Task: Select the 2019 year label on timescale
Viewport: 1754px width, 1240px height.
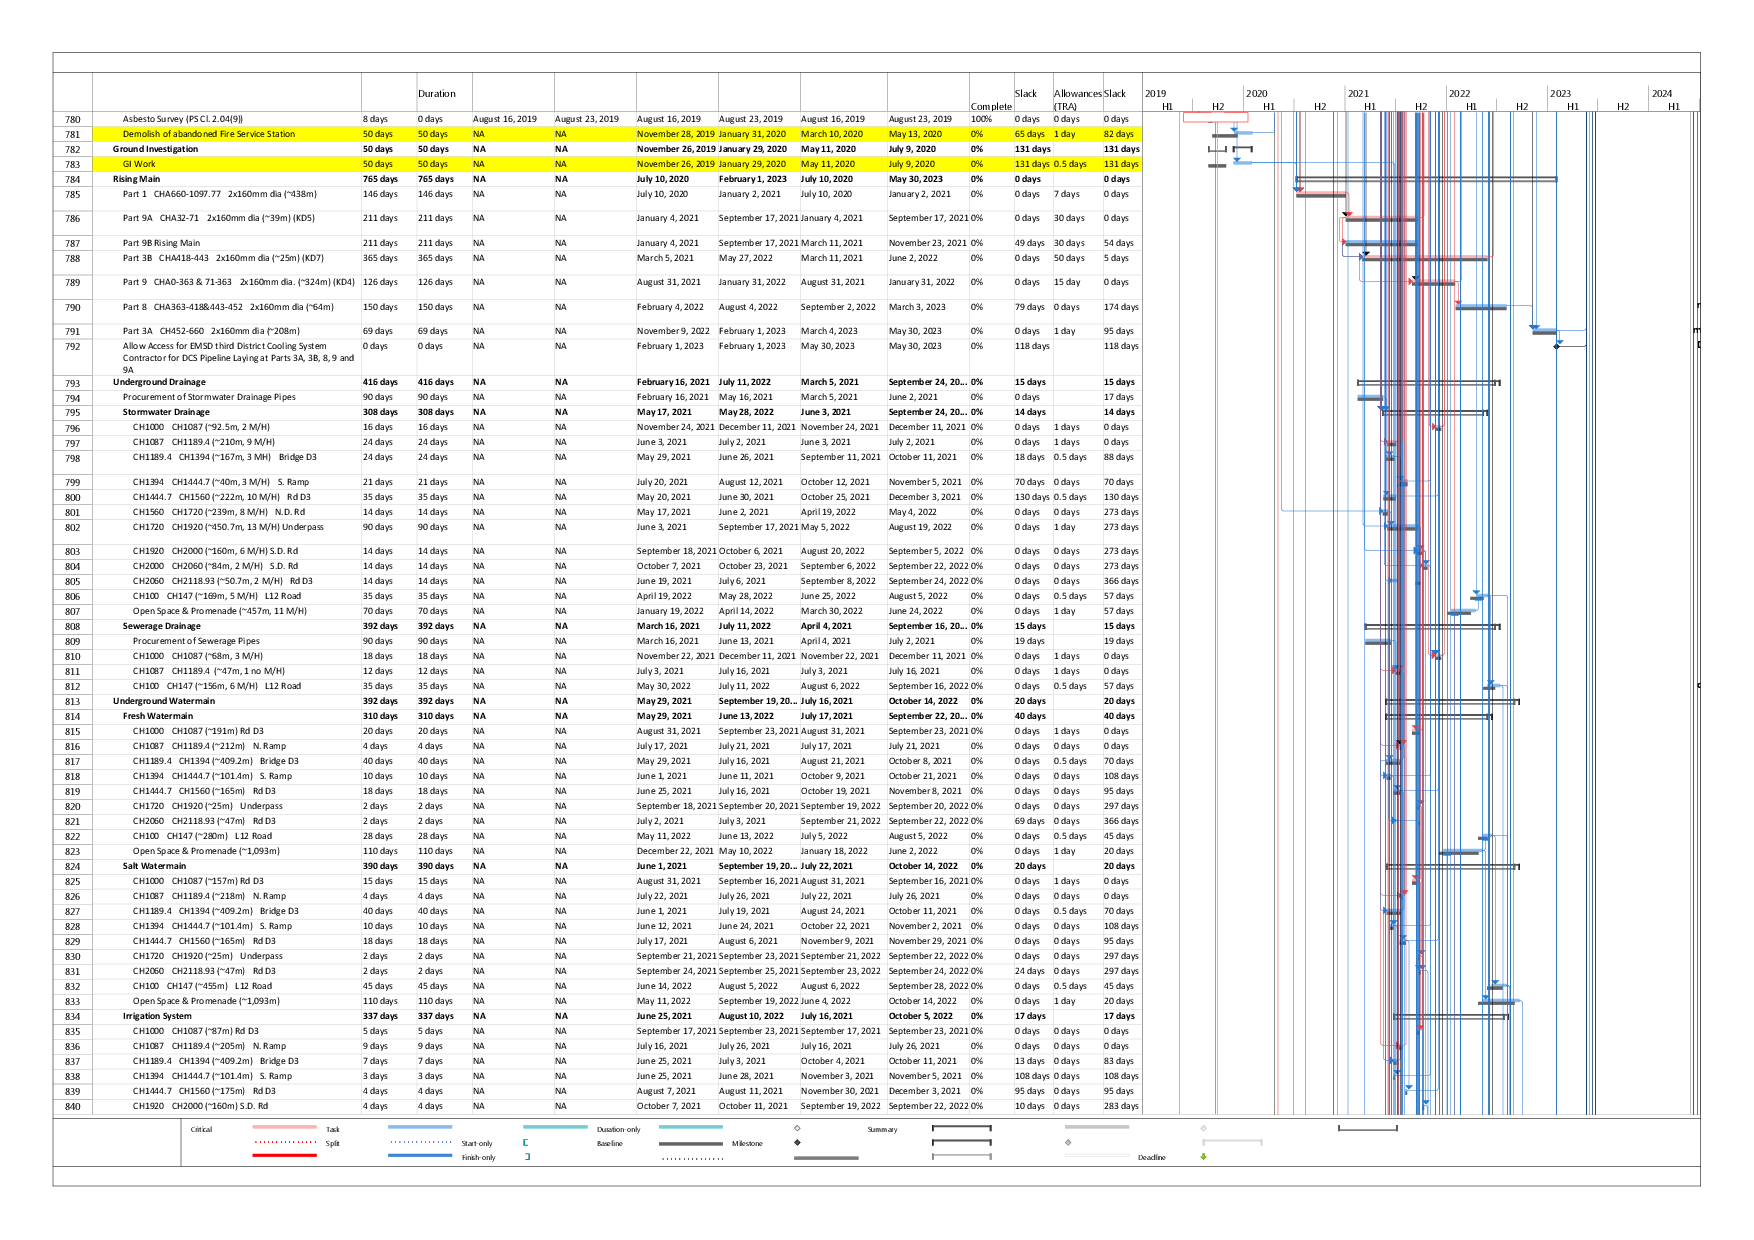Action: tap(1155, 94)
